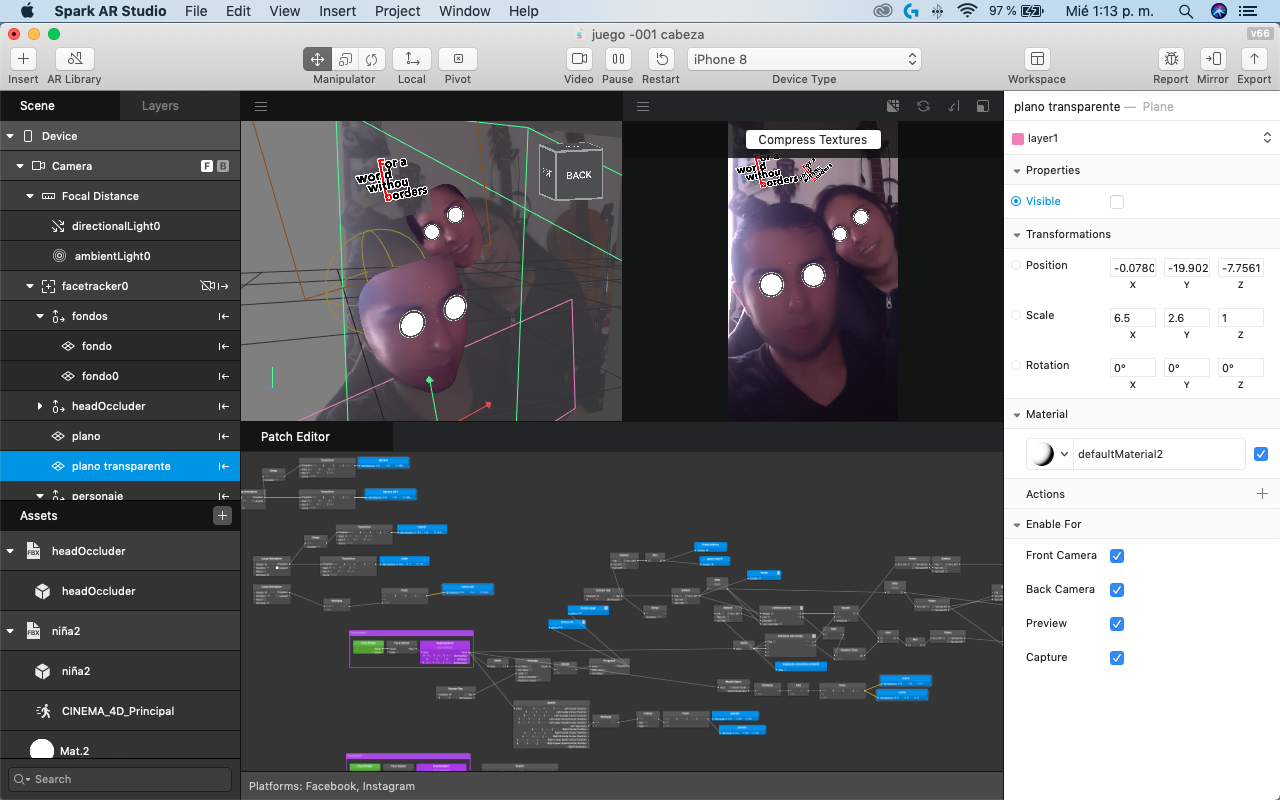Open the Report bug button
The height and width of the screenshot is (800, 1280).
1171,59
